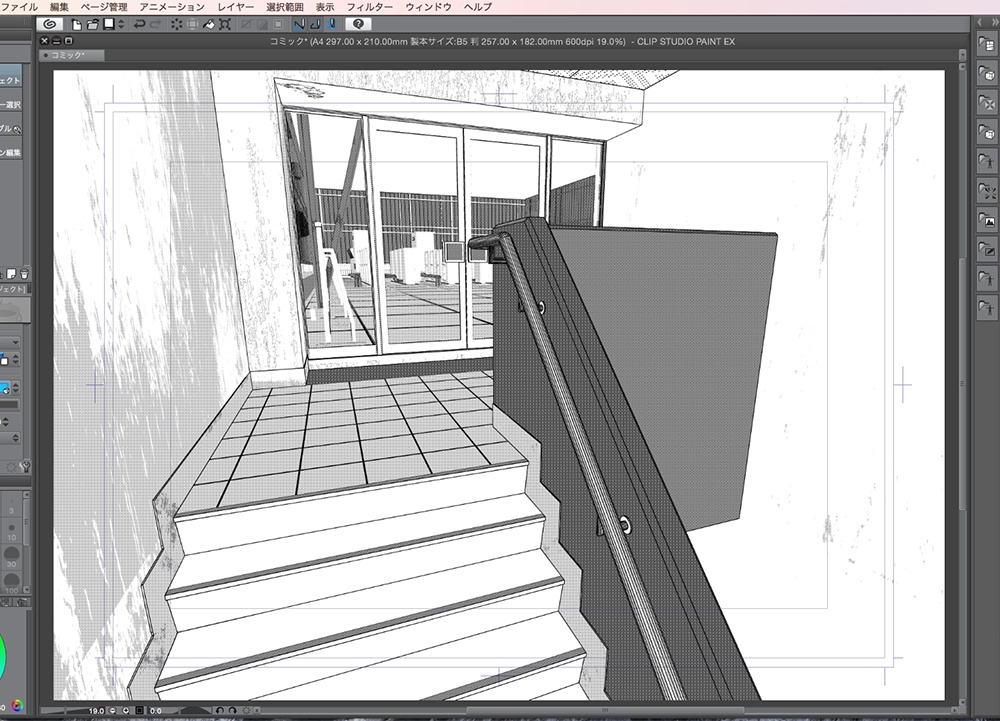The image size is (1000, 721).
Task: Click the Undo arrow icon in toolbar
Action: tap(137, 23)
